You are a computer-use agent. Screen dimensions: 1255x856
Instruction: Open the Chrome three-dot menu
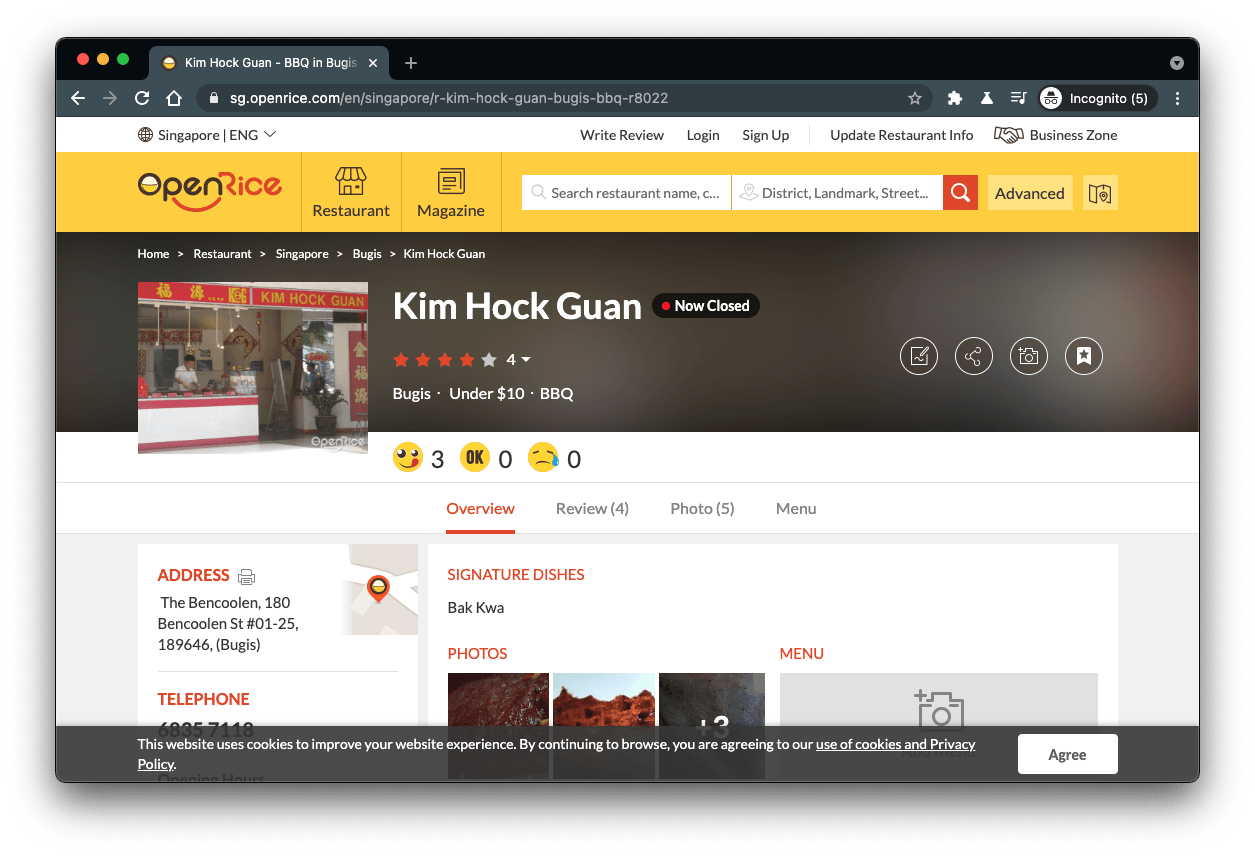click(1177, 98)
